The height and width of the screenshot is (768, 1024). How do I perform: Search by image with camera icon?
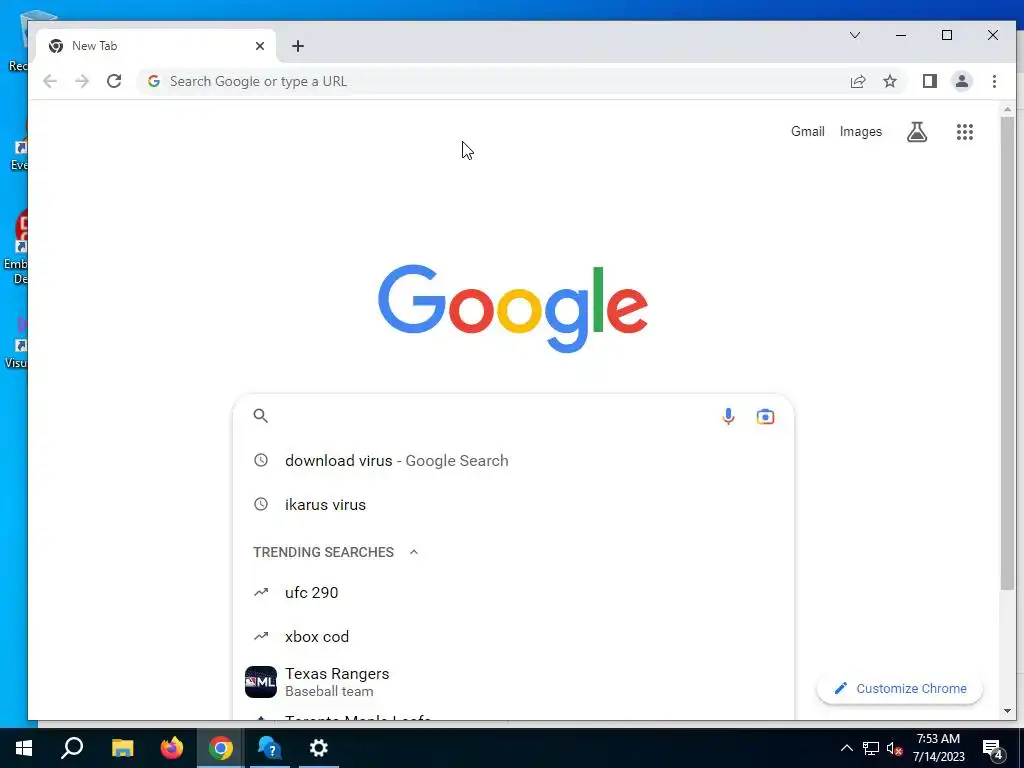[765, 416]
